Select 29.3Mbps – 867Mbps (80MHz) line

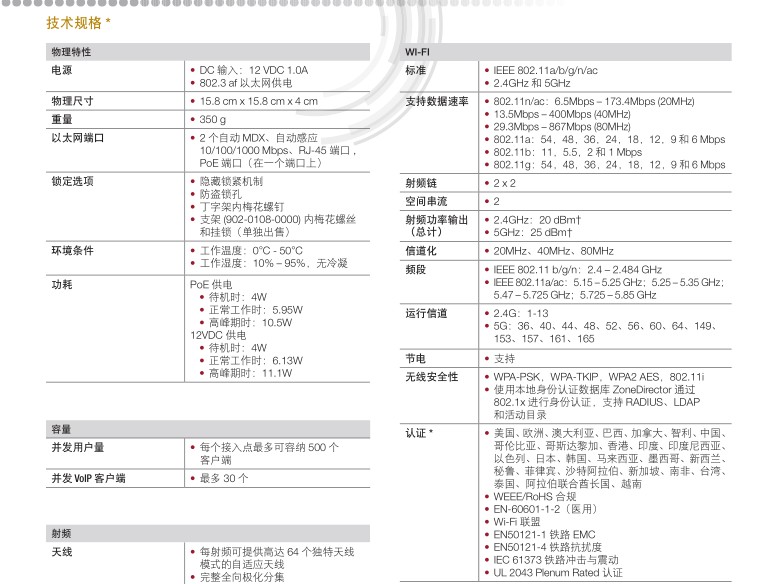562,126
